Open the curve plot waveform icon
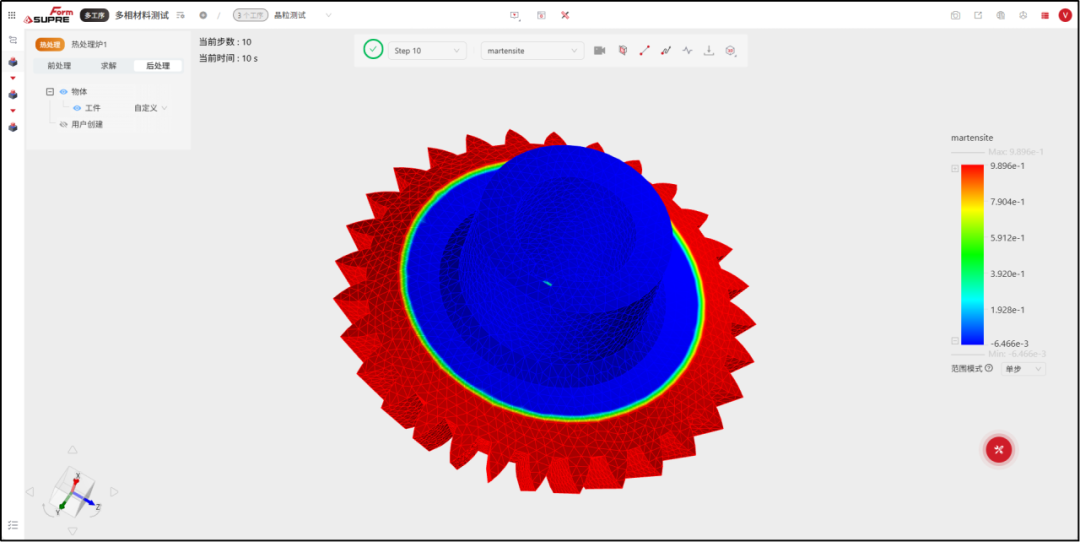The height and width of the screenshot is (542, 1080). pos(687,50)
